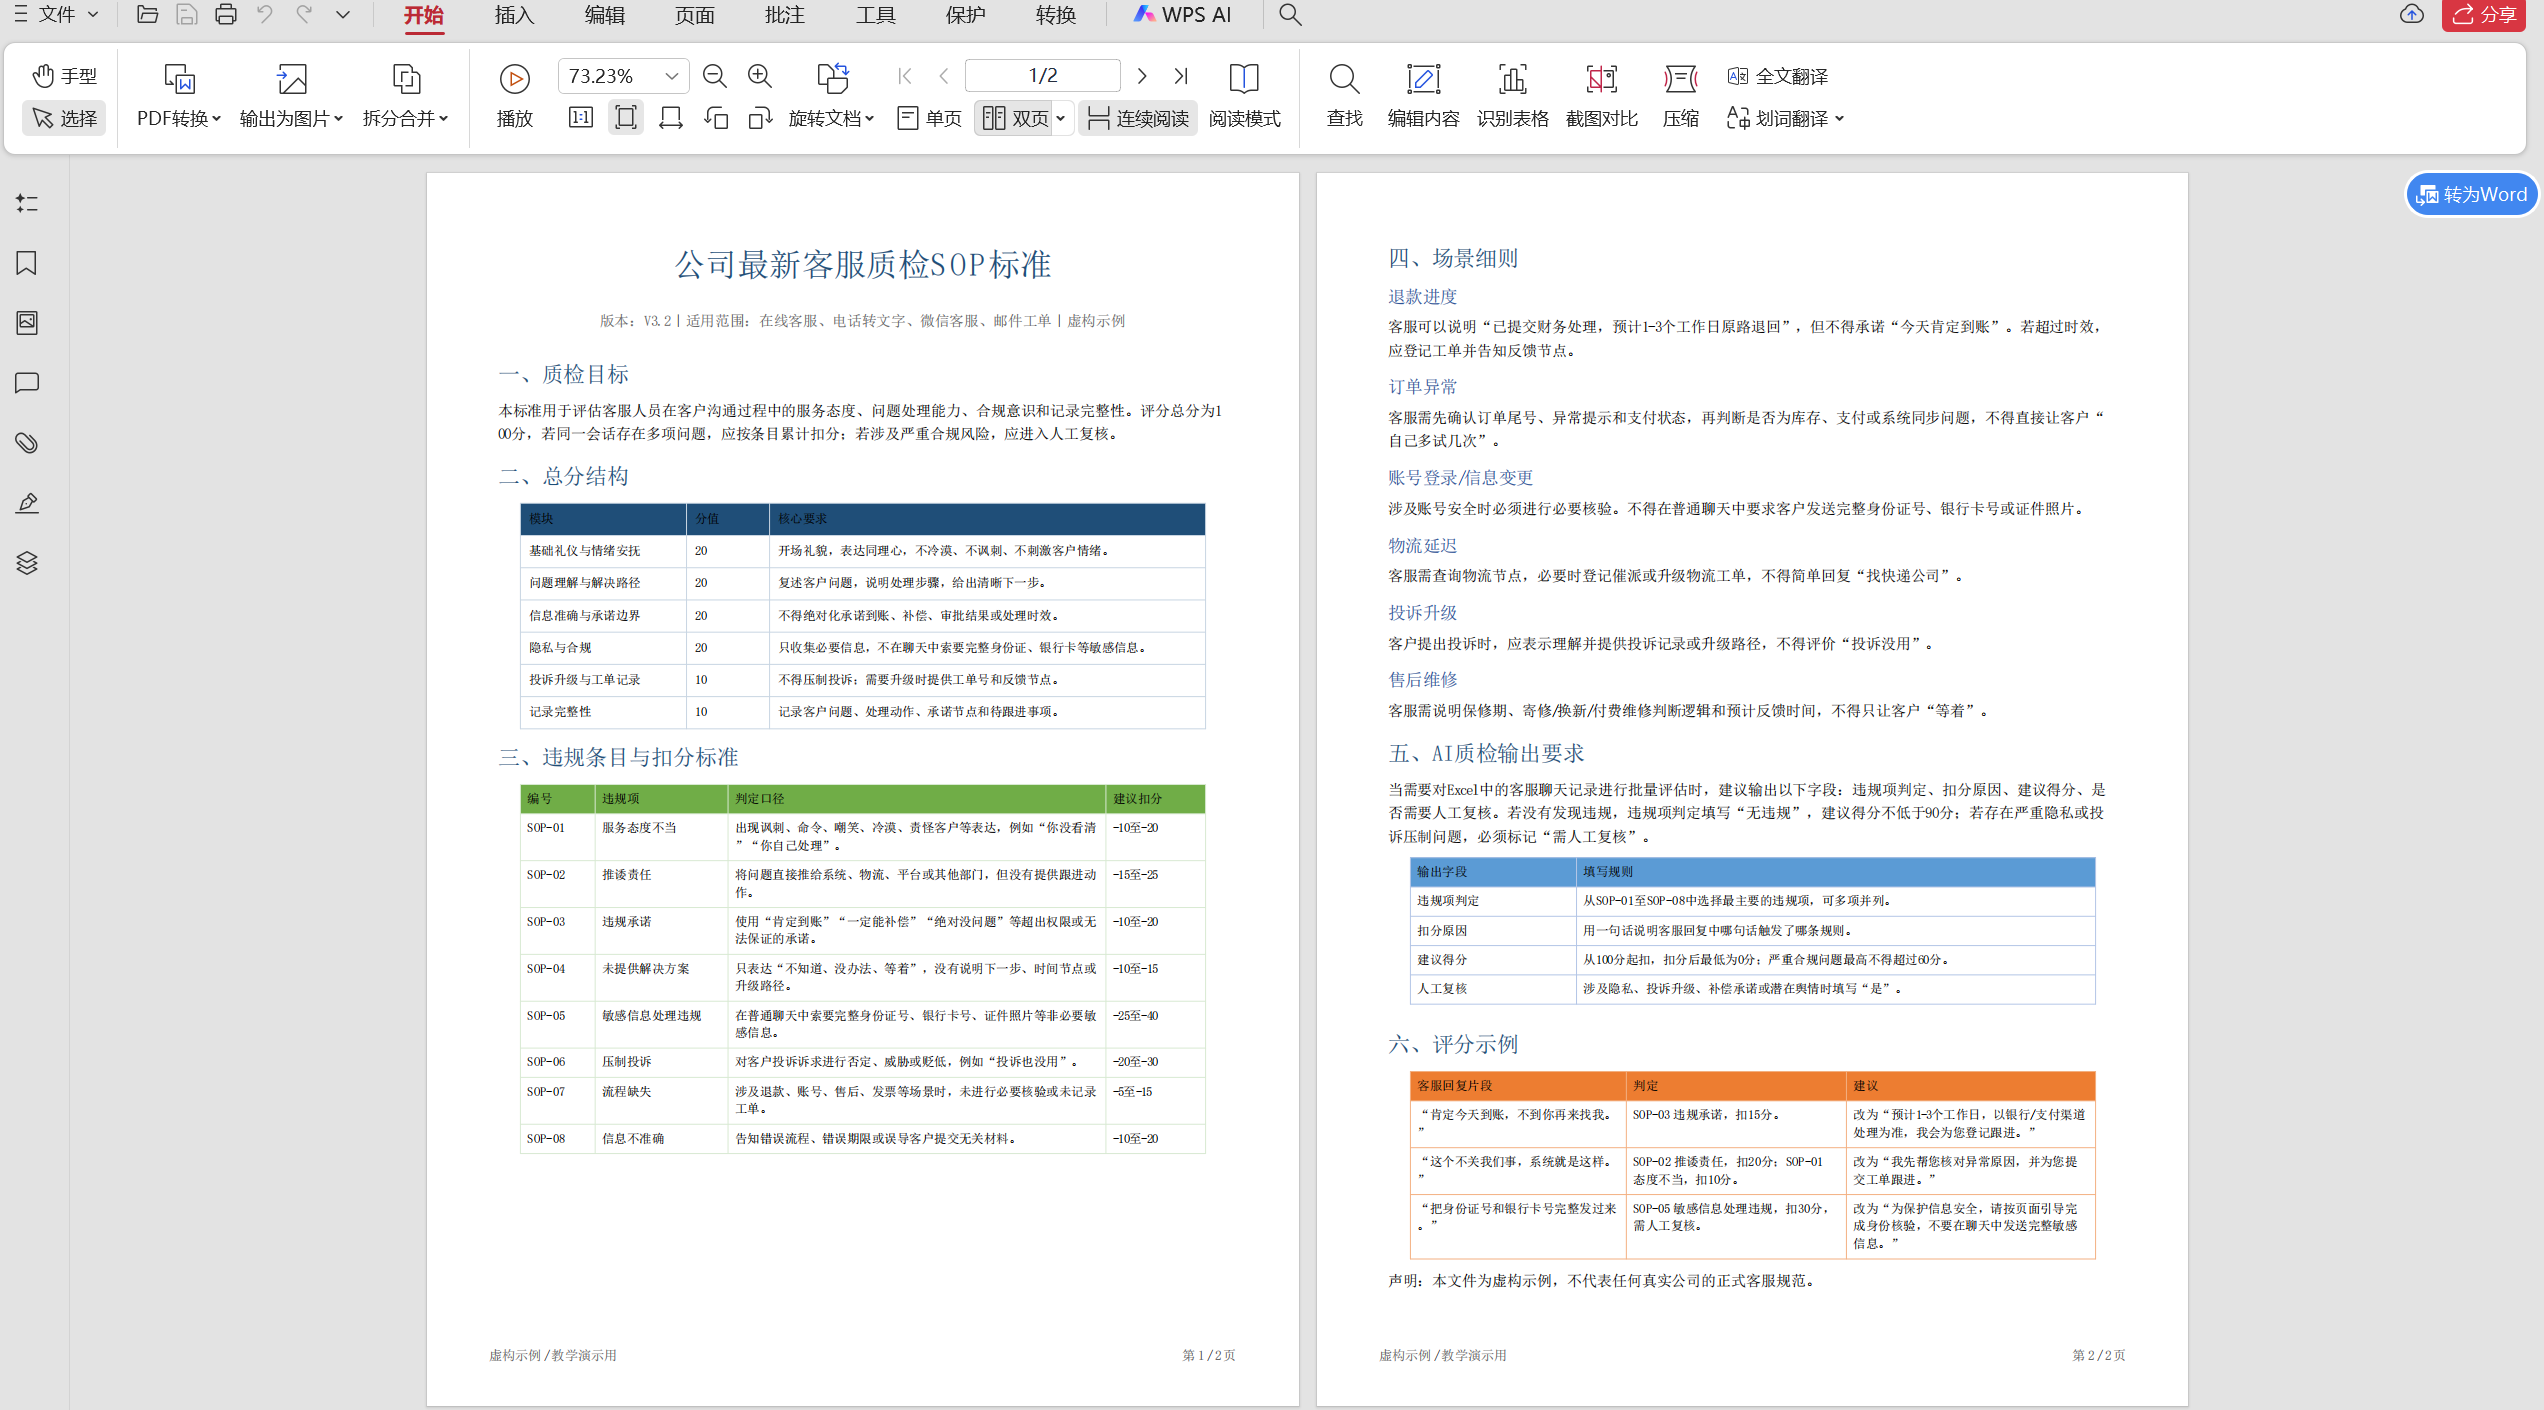The width and height of the screenshot is (2544, 1410).
Task: Click the 截图对比 screenshot compare tool
Action: [1601, 96]
